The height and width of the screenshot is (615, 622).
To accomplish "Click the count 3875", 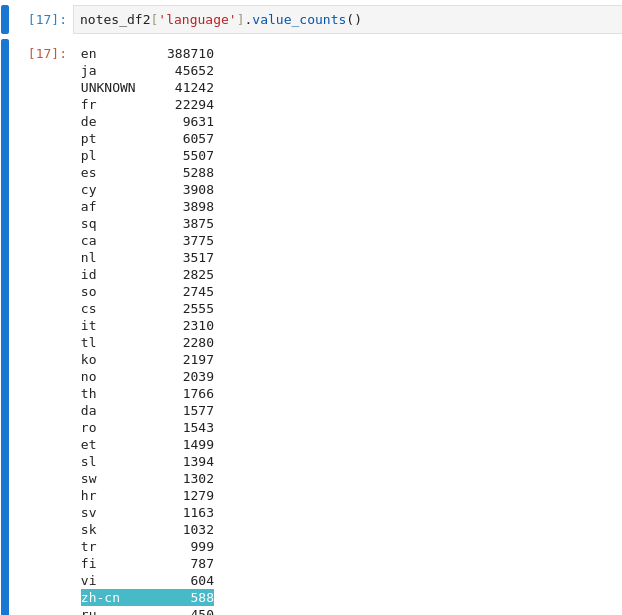I will (x=198, y=224).
